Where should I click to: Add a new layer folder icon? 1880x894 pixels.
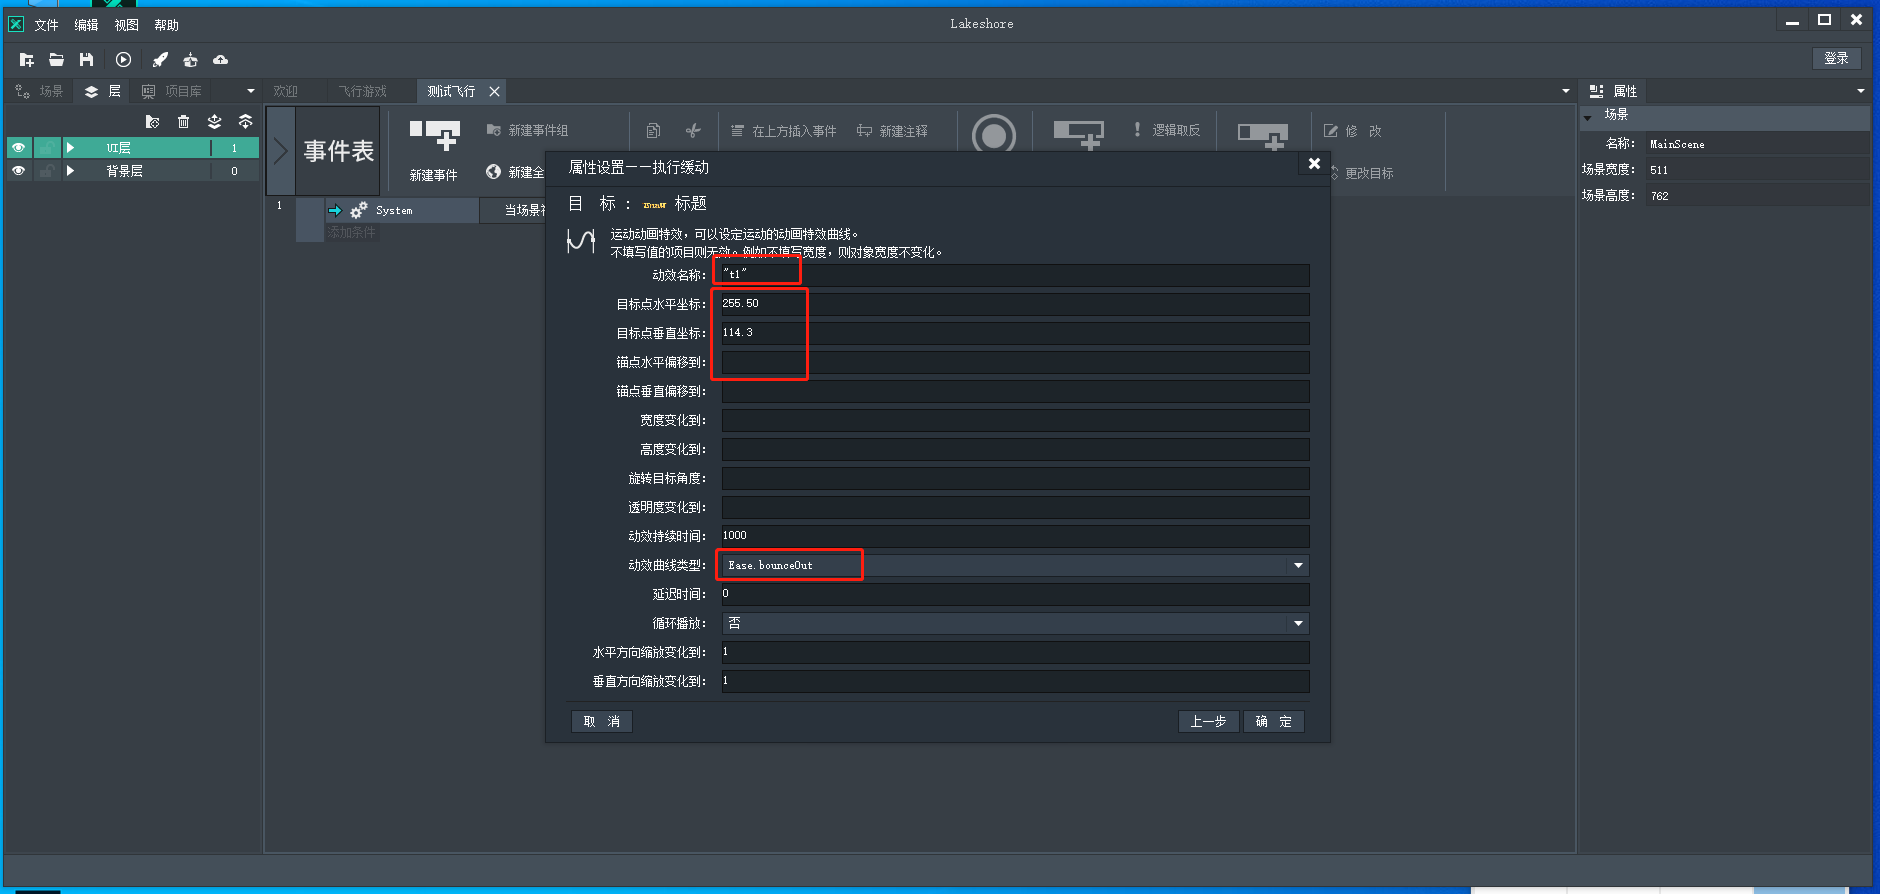click(x=152, y=122)
